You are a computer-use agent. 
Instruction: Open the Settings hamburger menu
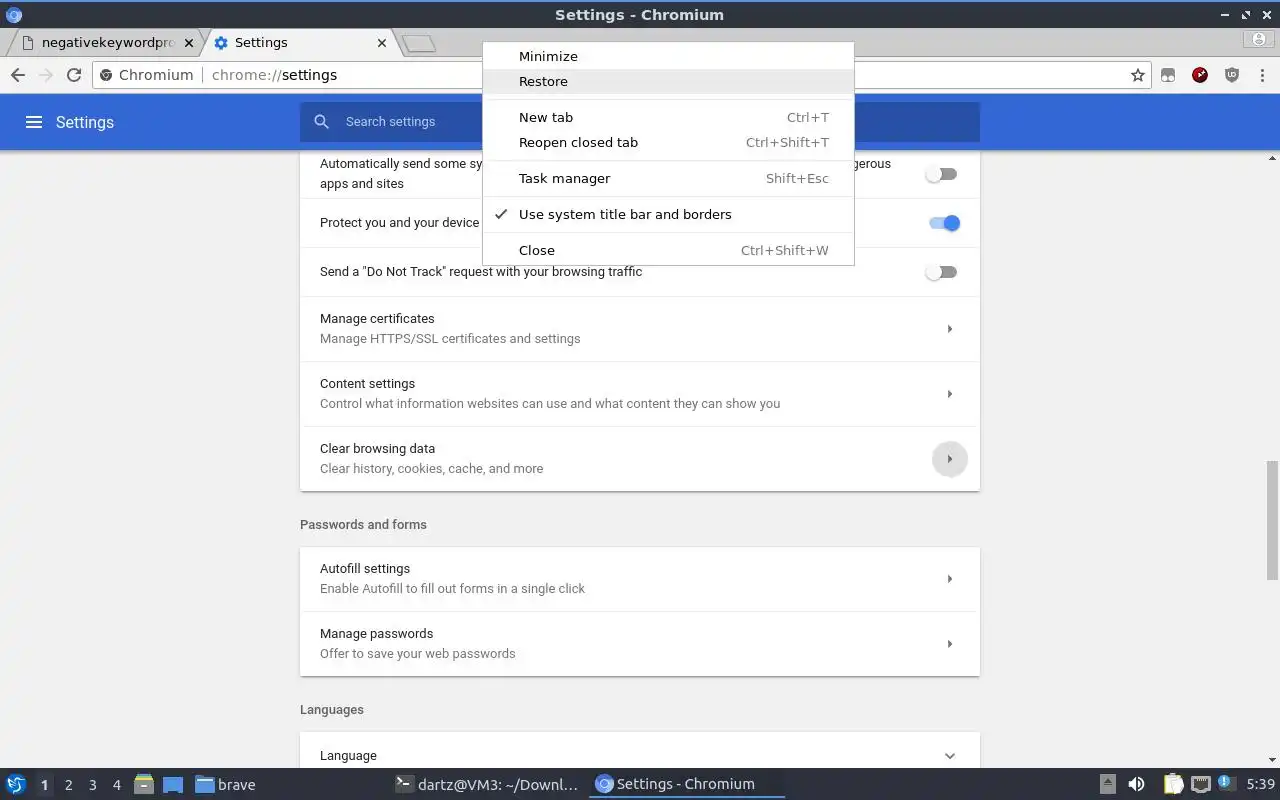(x=34, y=122)
